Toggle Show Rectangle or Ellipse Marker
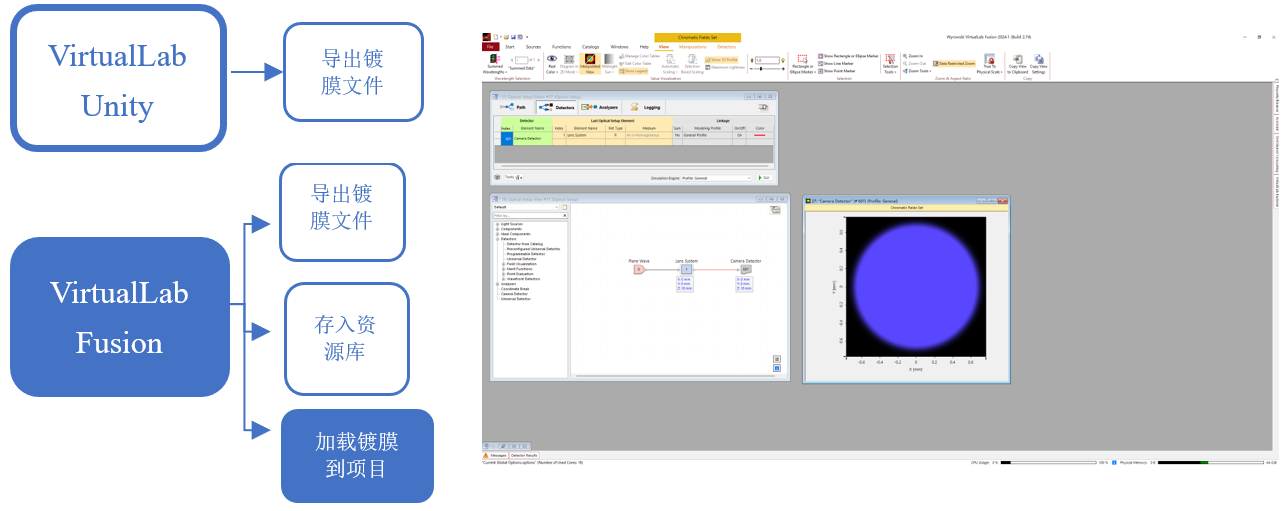The width and height of the screenshot is (1287, 511). pyautogui.click(x=848, y=56)
